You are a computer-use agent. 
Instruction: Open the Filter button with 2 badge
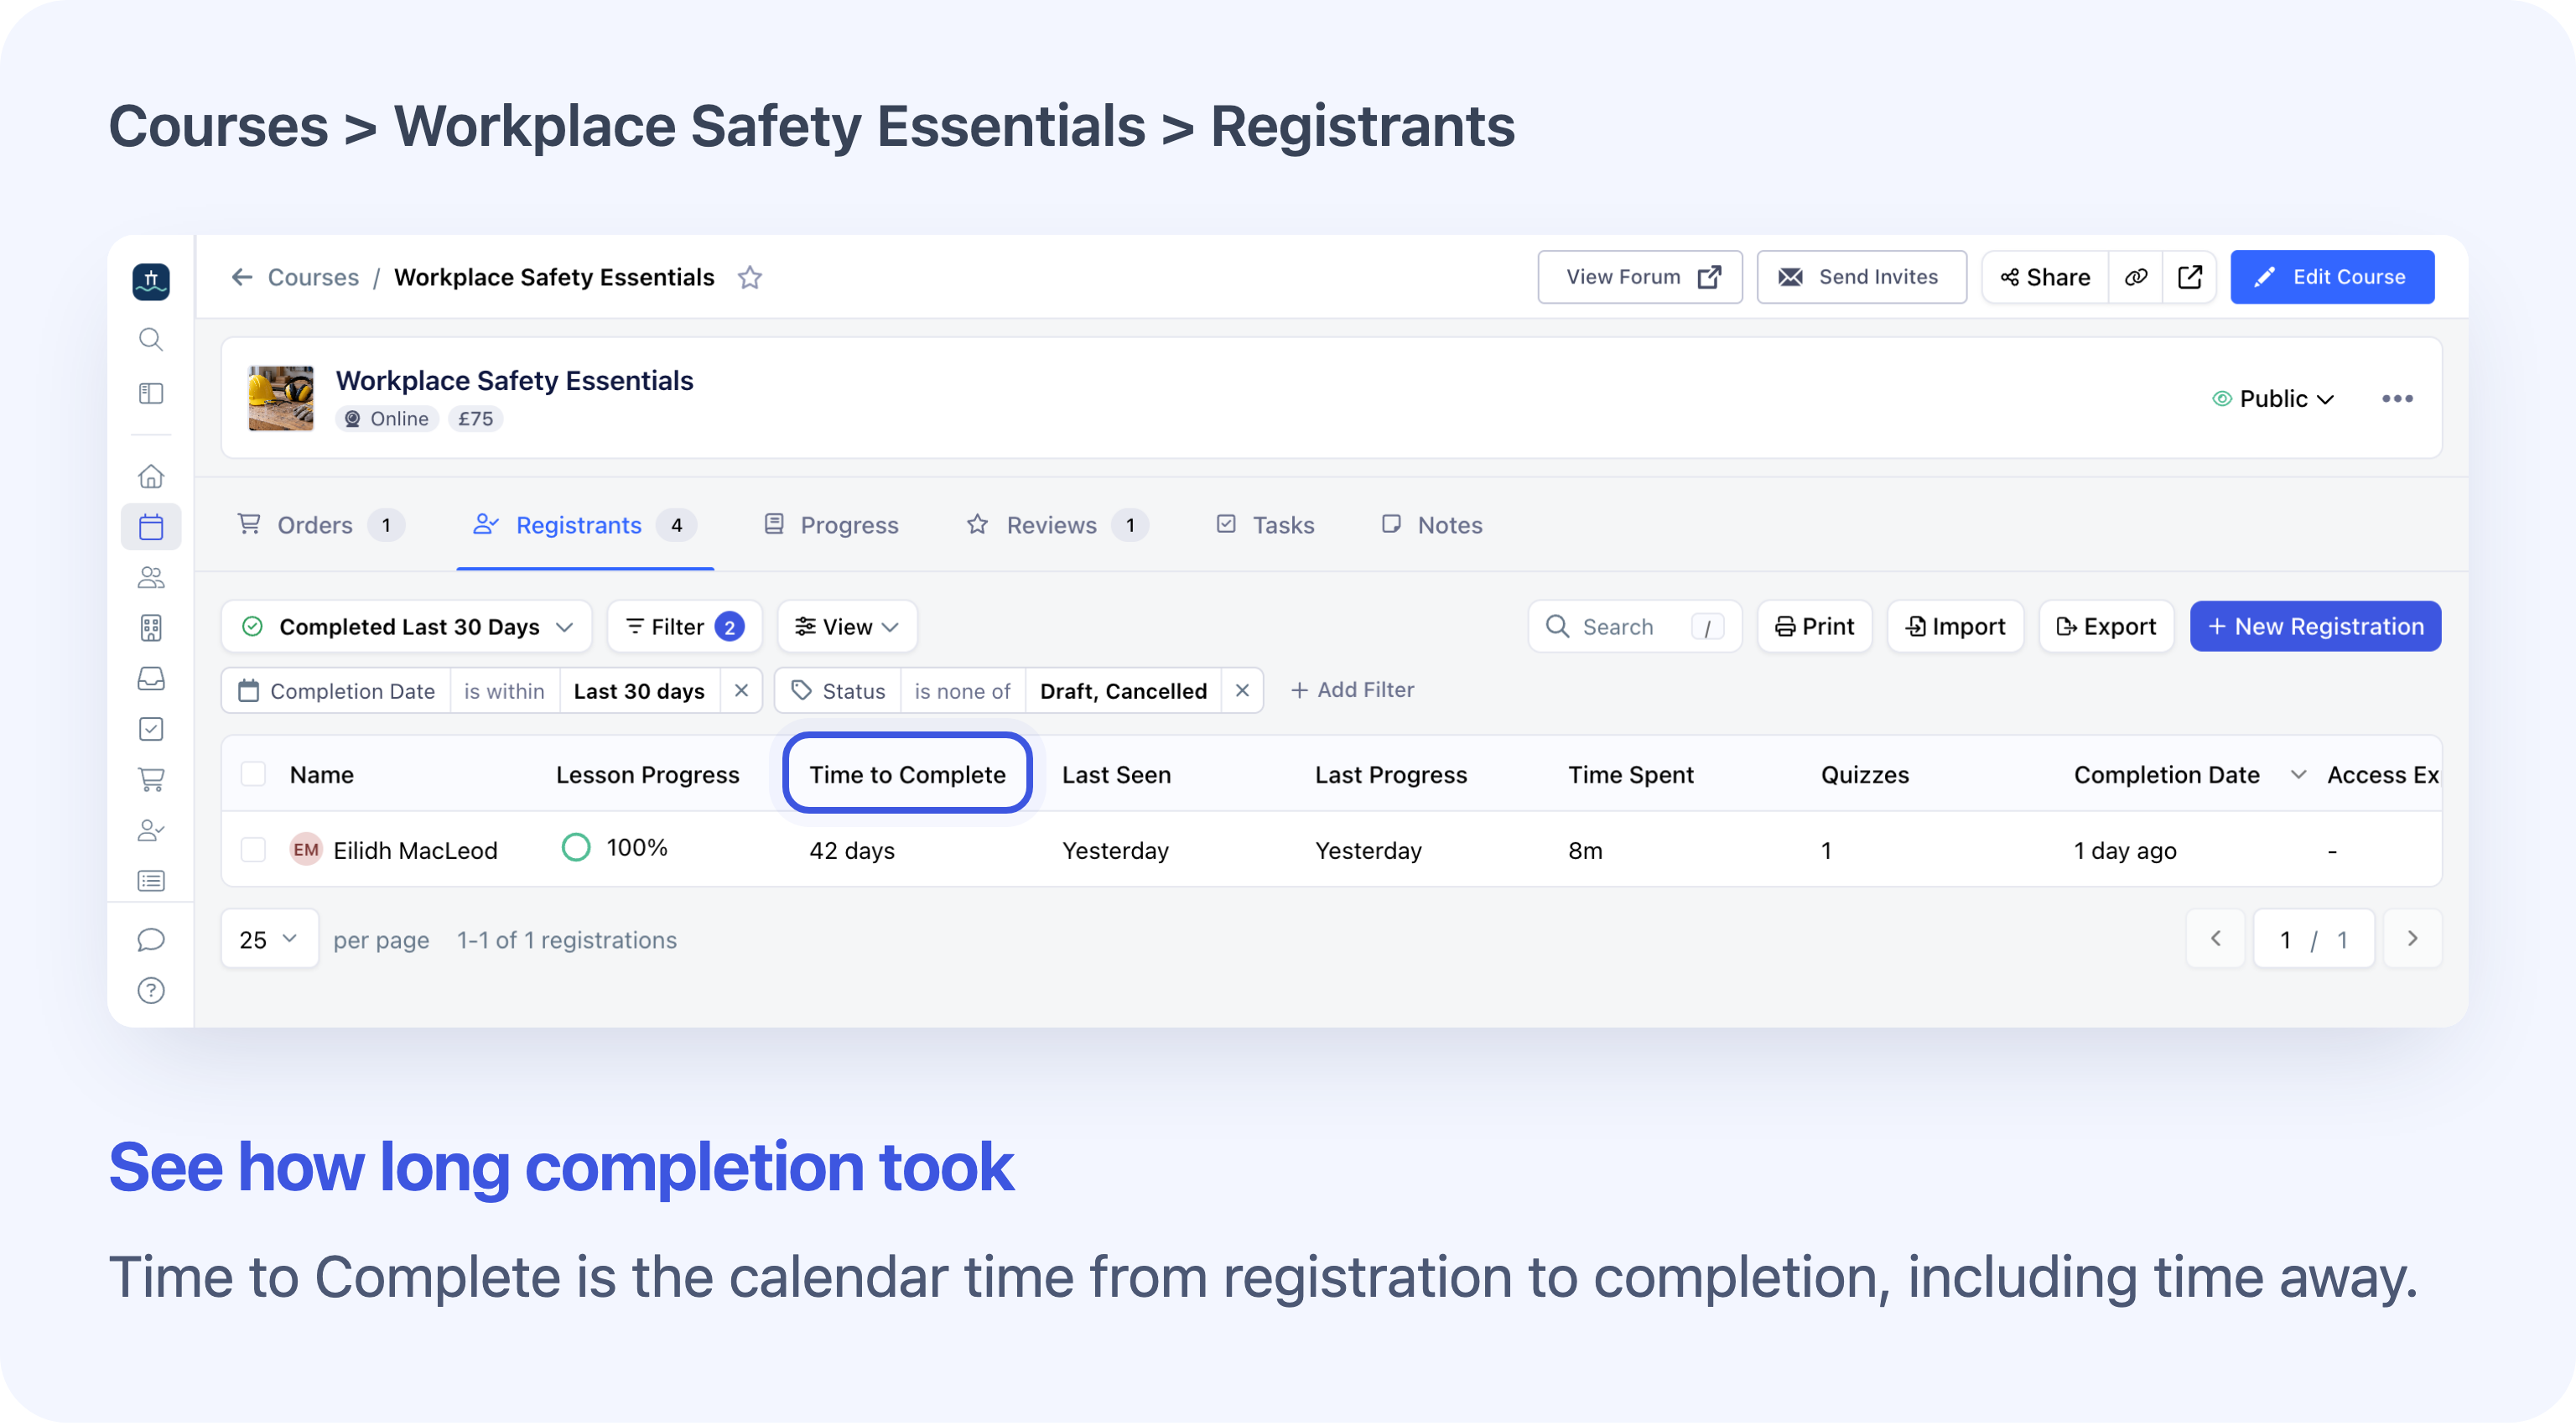pyautogui.click(x=685, y=627)
